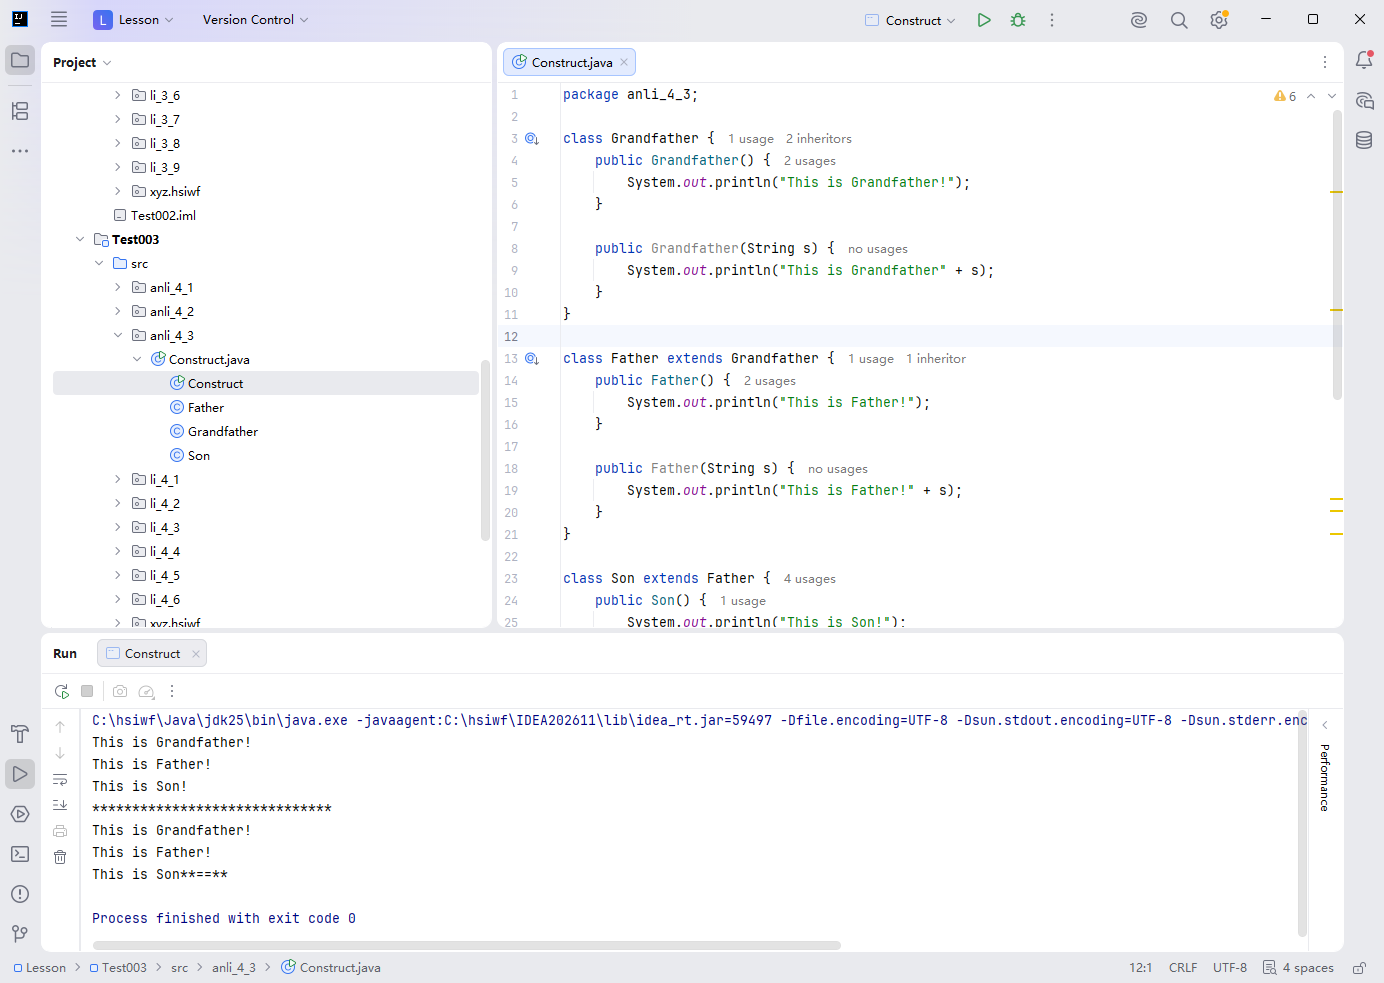The image size is (1384, 983).
Task: Toggle scroll to end of console
Action: click(60, 805)
